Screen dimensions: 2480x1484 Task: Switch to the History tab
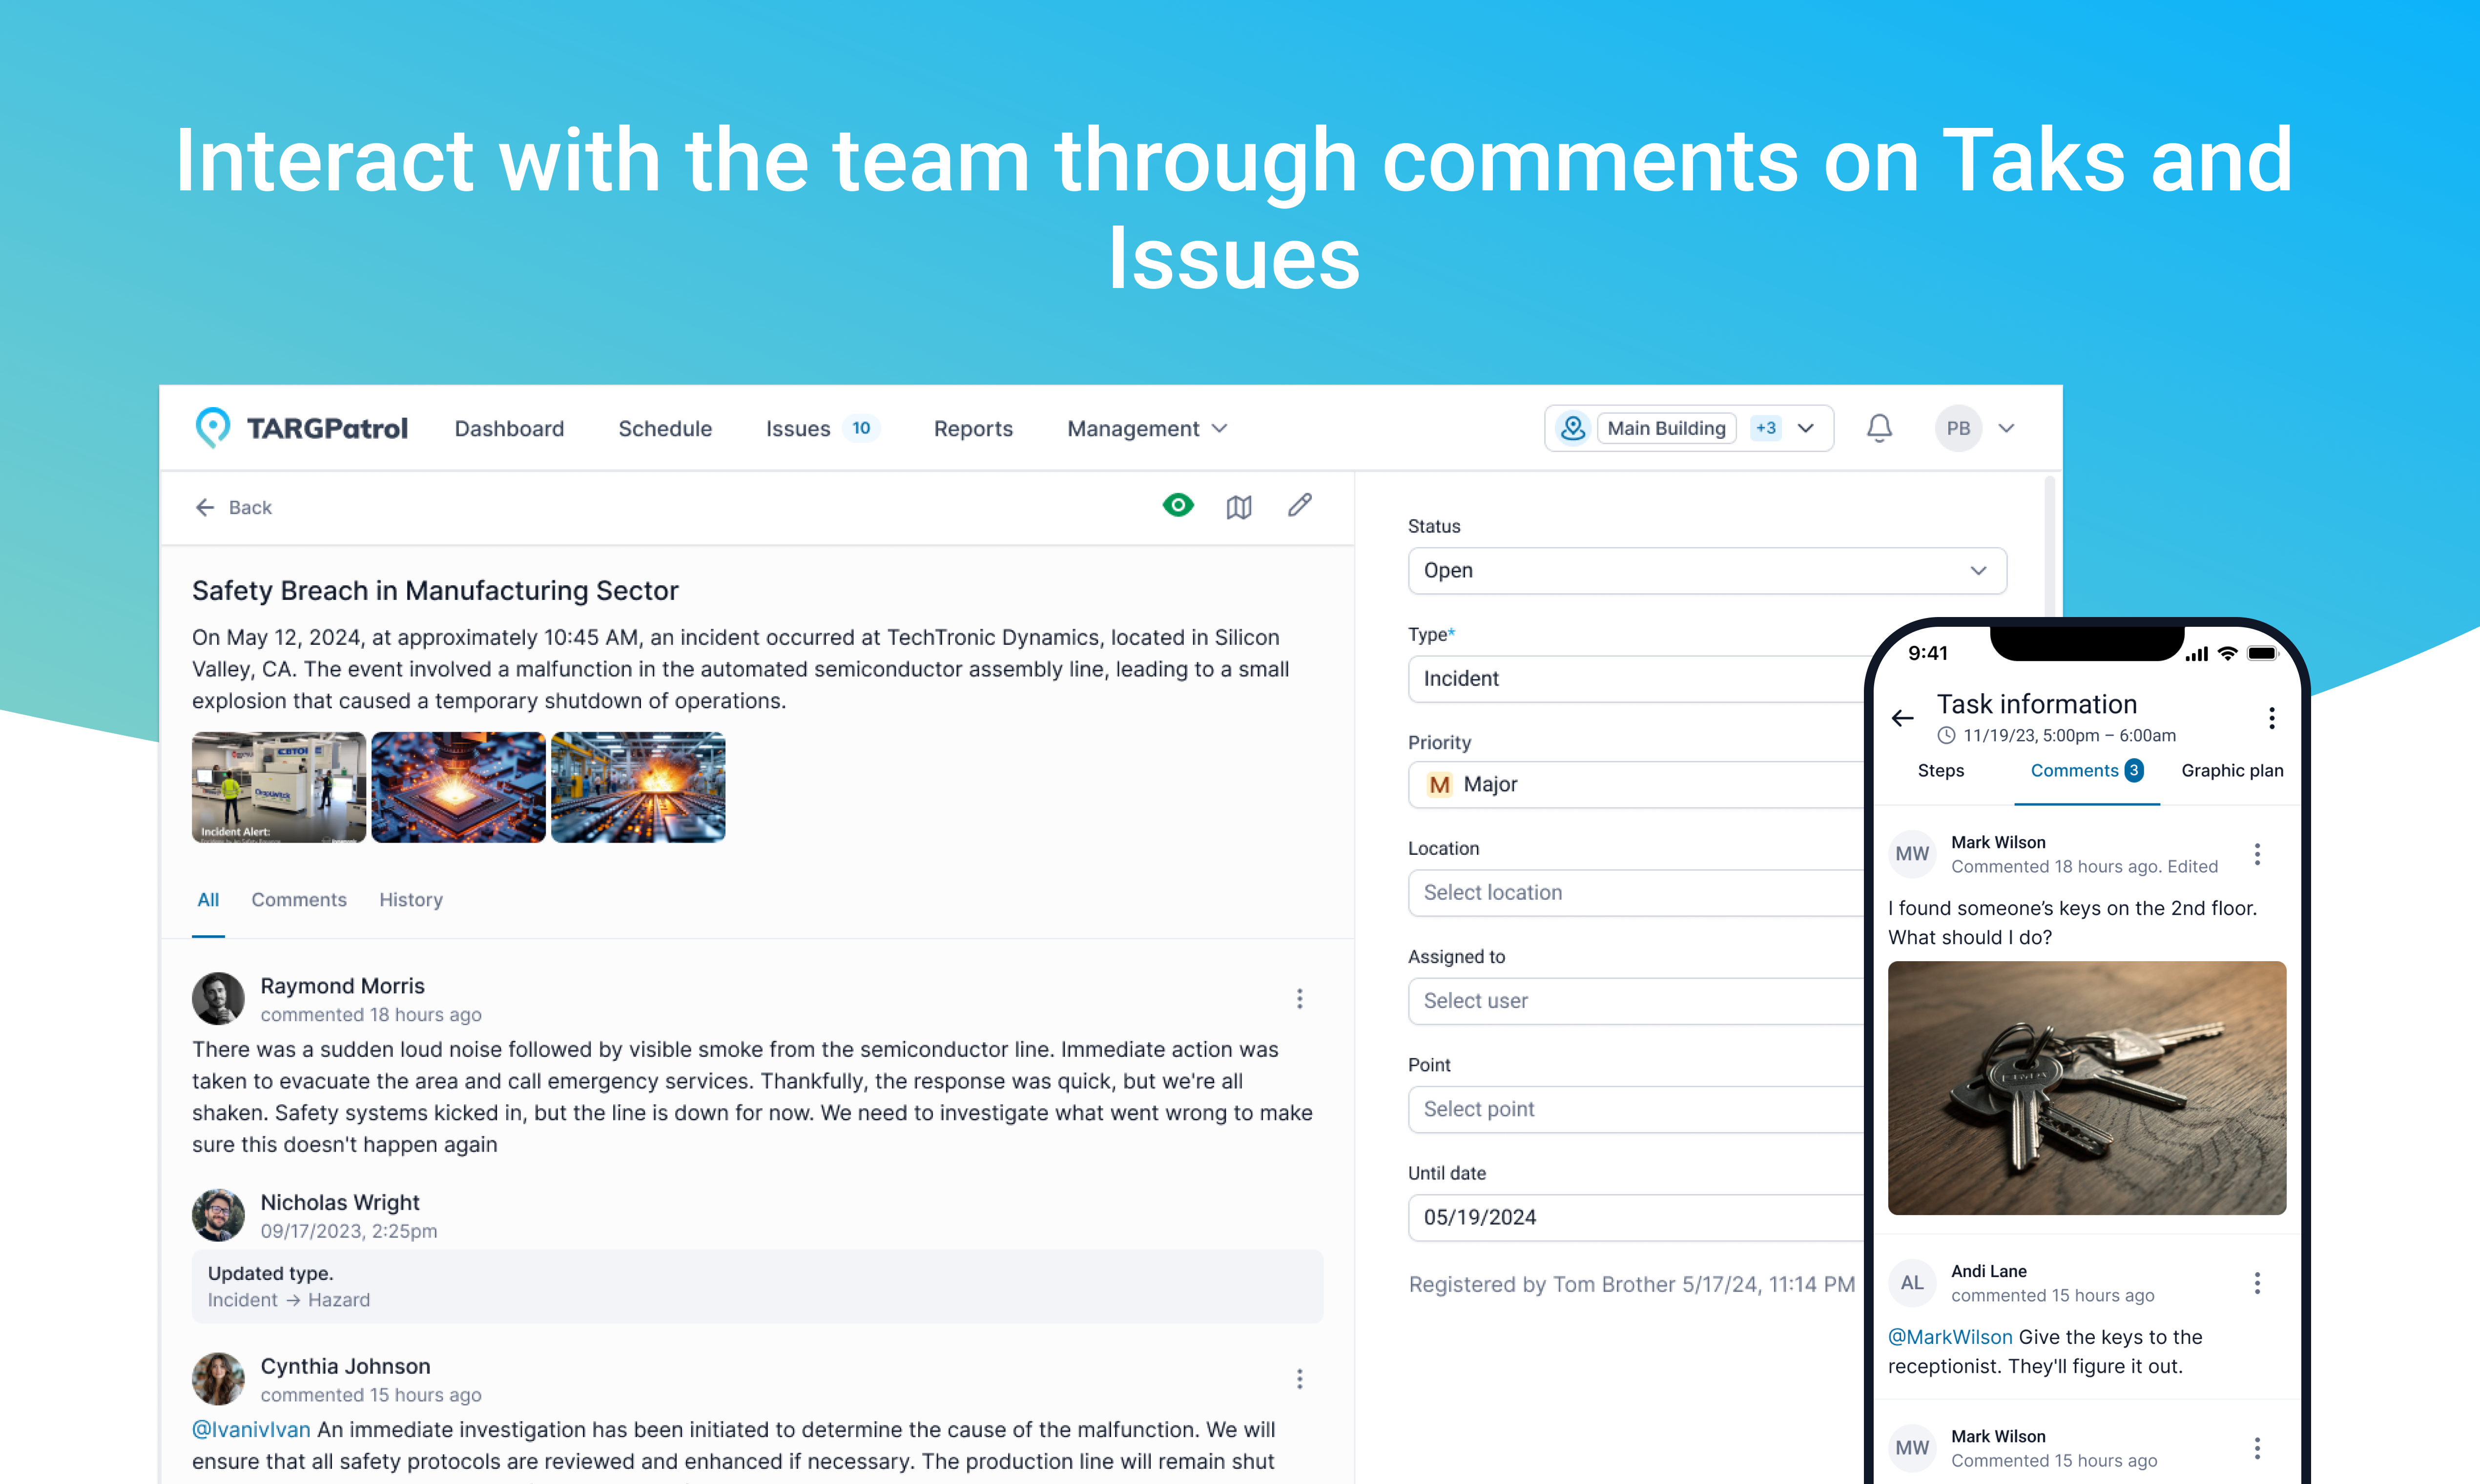pyautogui.click(x=410, y=900)
